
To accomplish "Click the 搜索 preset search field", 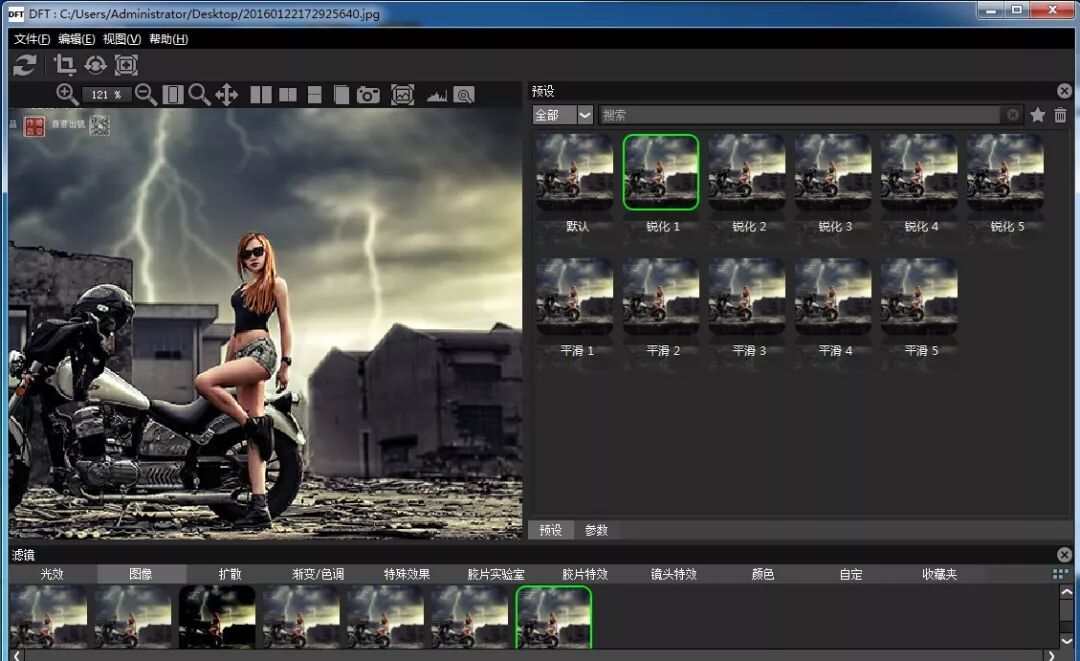I will pyautogui.click(x=799, y=115).
